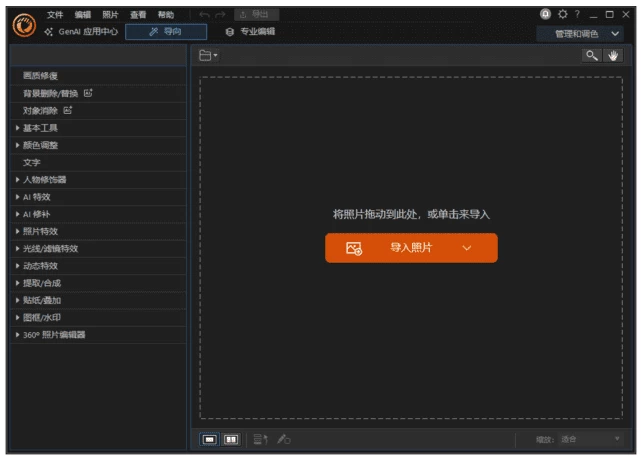Screen dimensions: 642x460
Task: Select the hand pan tool
Action: (x=613, y=56)
